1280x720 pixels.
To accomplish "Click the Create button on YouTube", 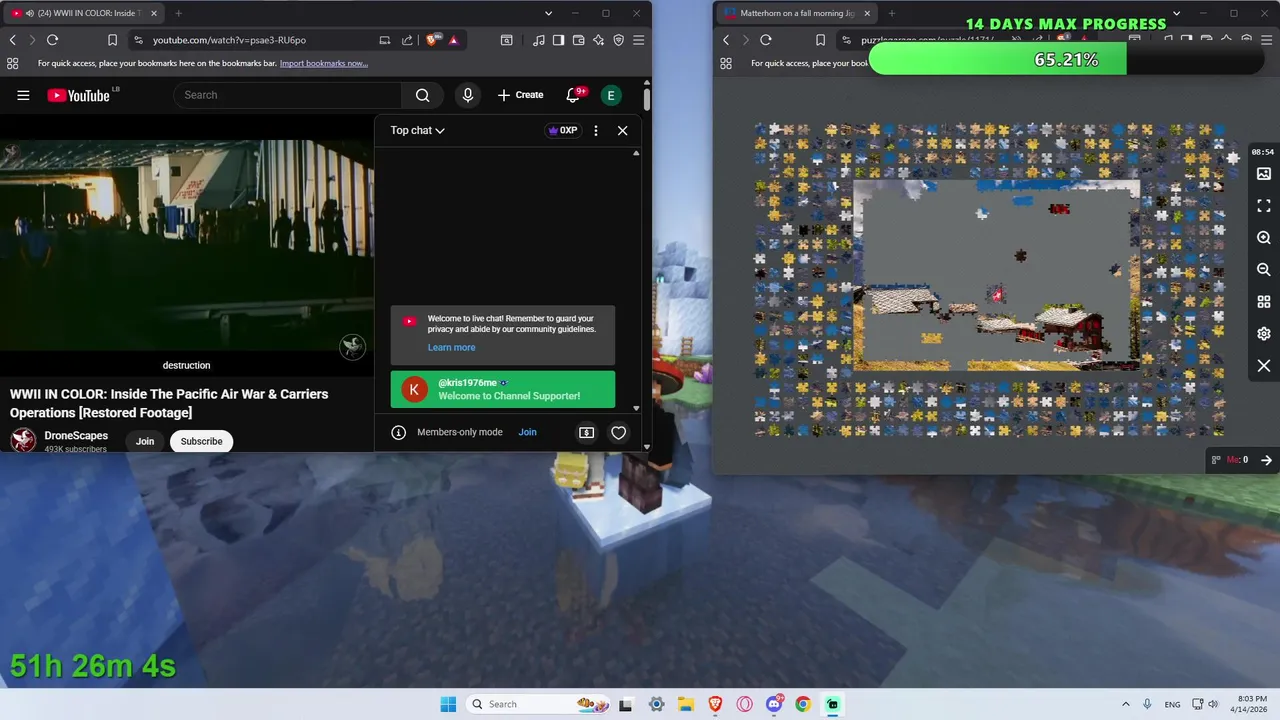I will click(521, 95).
